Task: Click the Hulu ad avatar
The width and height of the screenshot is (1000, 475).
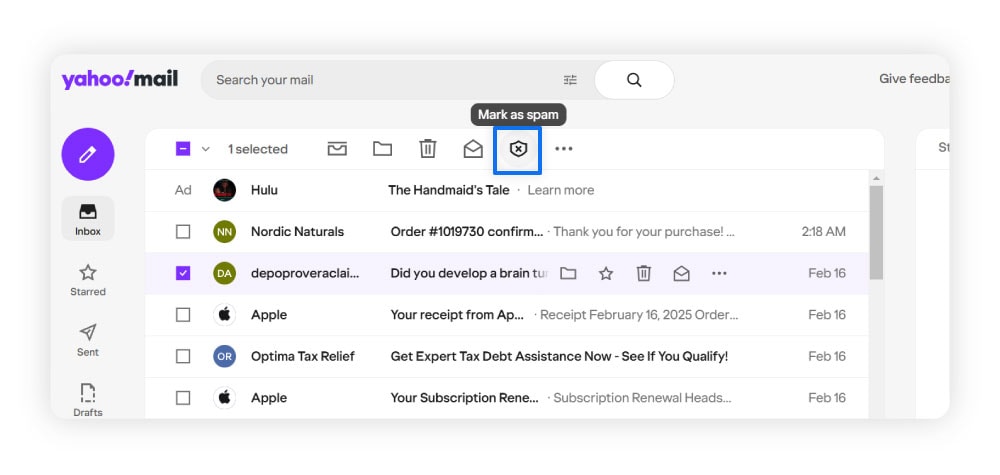Action: [224, 190]
